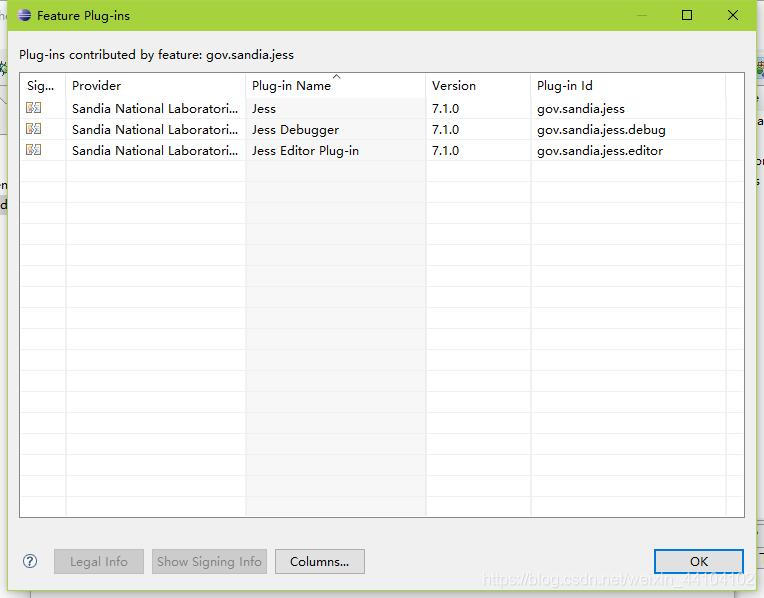Click provider cell in the Jess row

point(155,109)
